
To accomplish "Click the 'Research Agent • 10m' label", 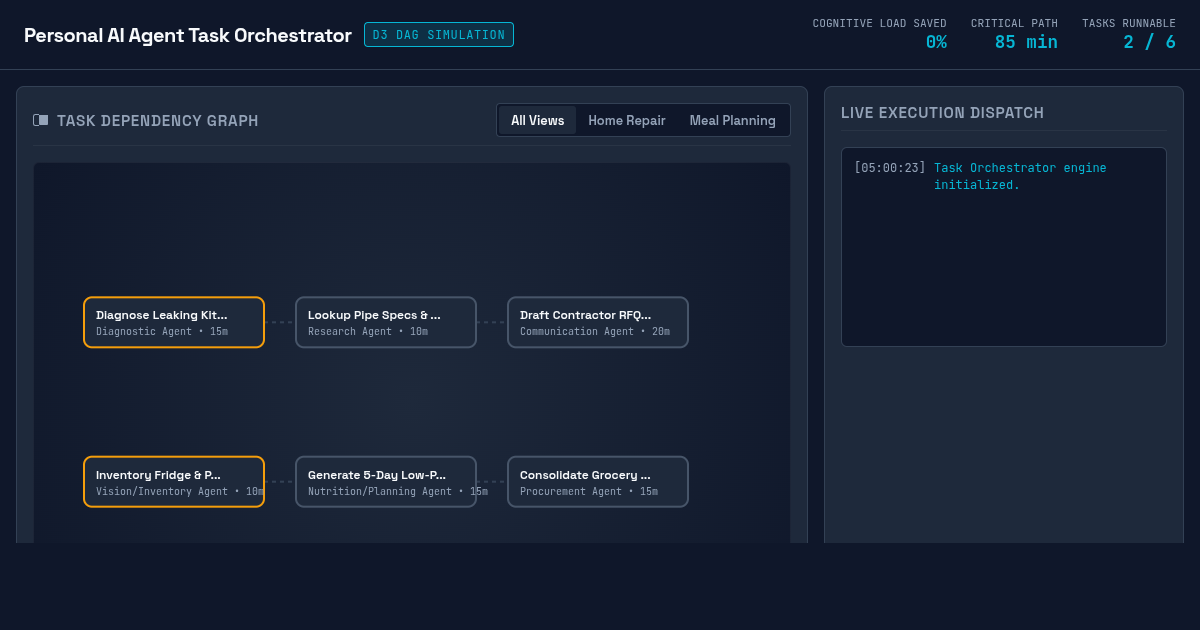I will click(368, 331).
